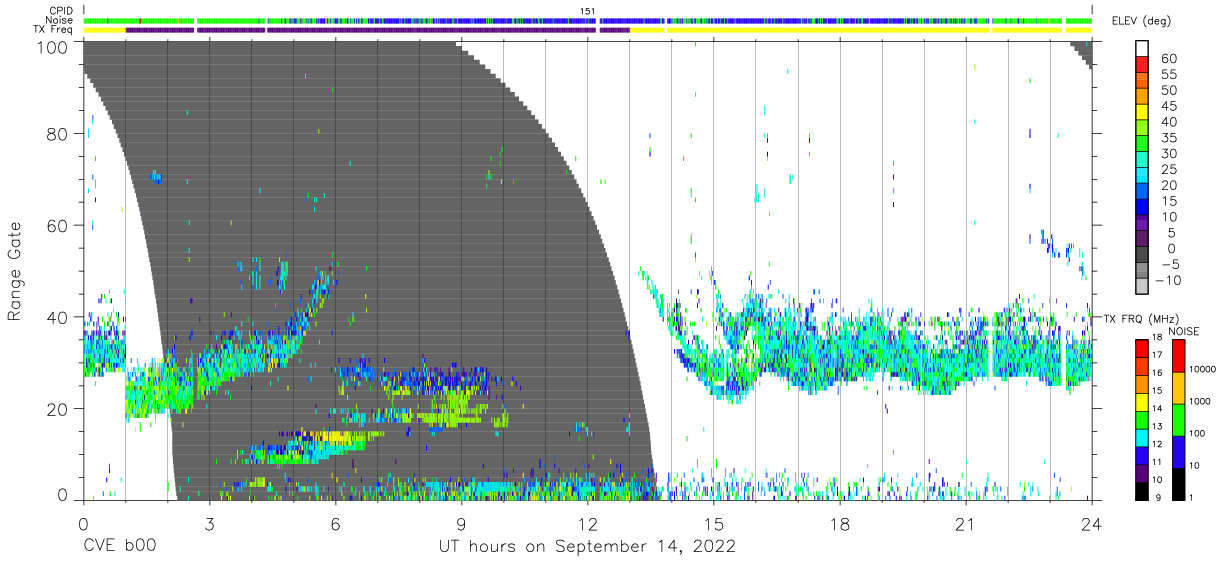Screen dimensions: 1228x567
Task: Click the '−5' label of the ELEV scale
Action: (x=1169, y=265)
